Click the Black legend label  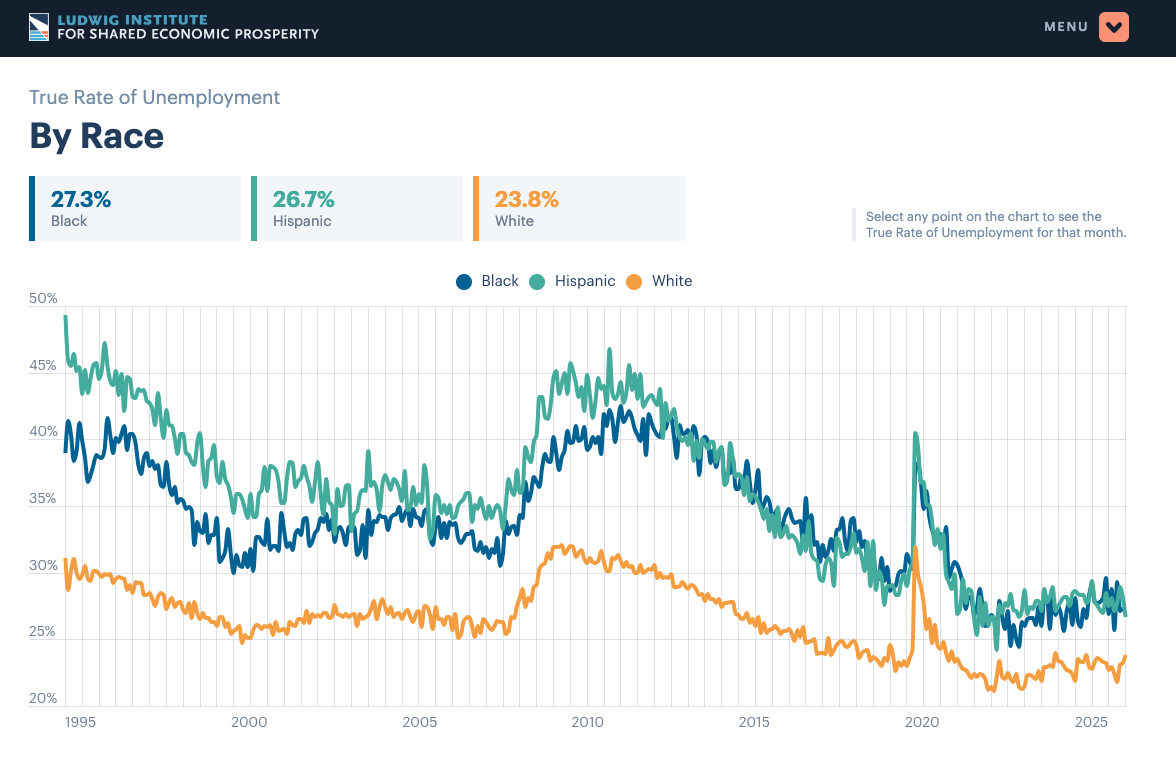pyautogui.click(x=500, y=281)
